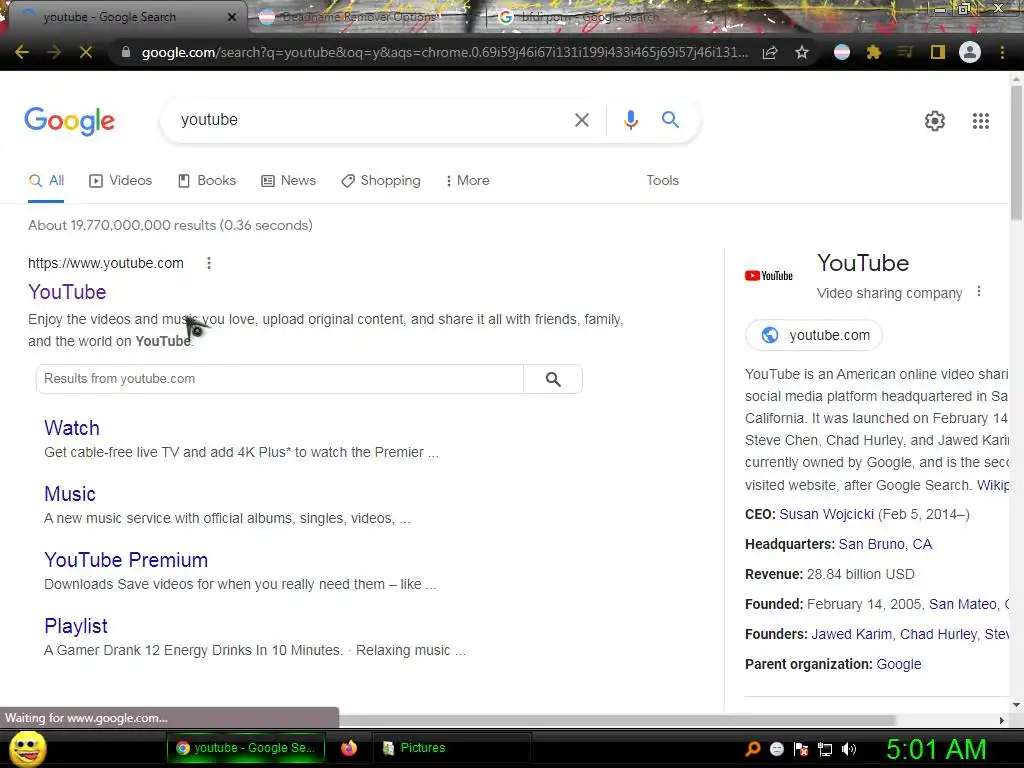Image resolution: width=1024 pixels, height=768 pixels.
Task: Focus the Google search box containing youtube
Action: pos(369,120)
